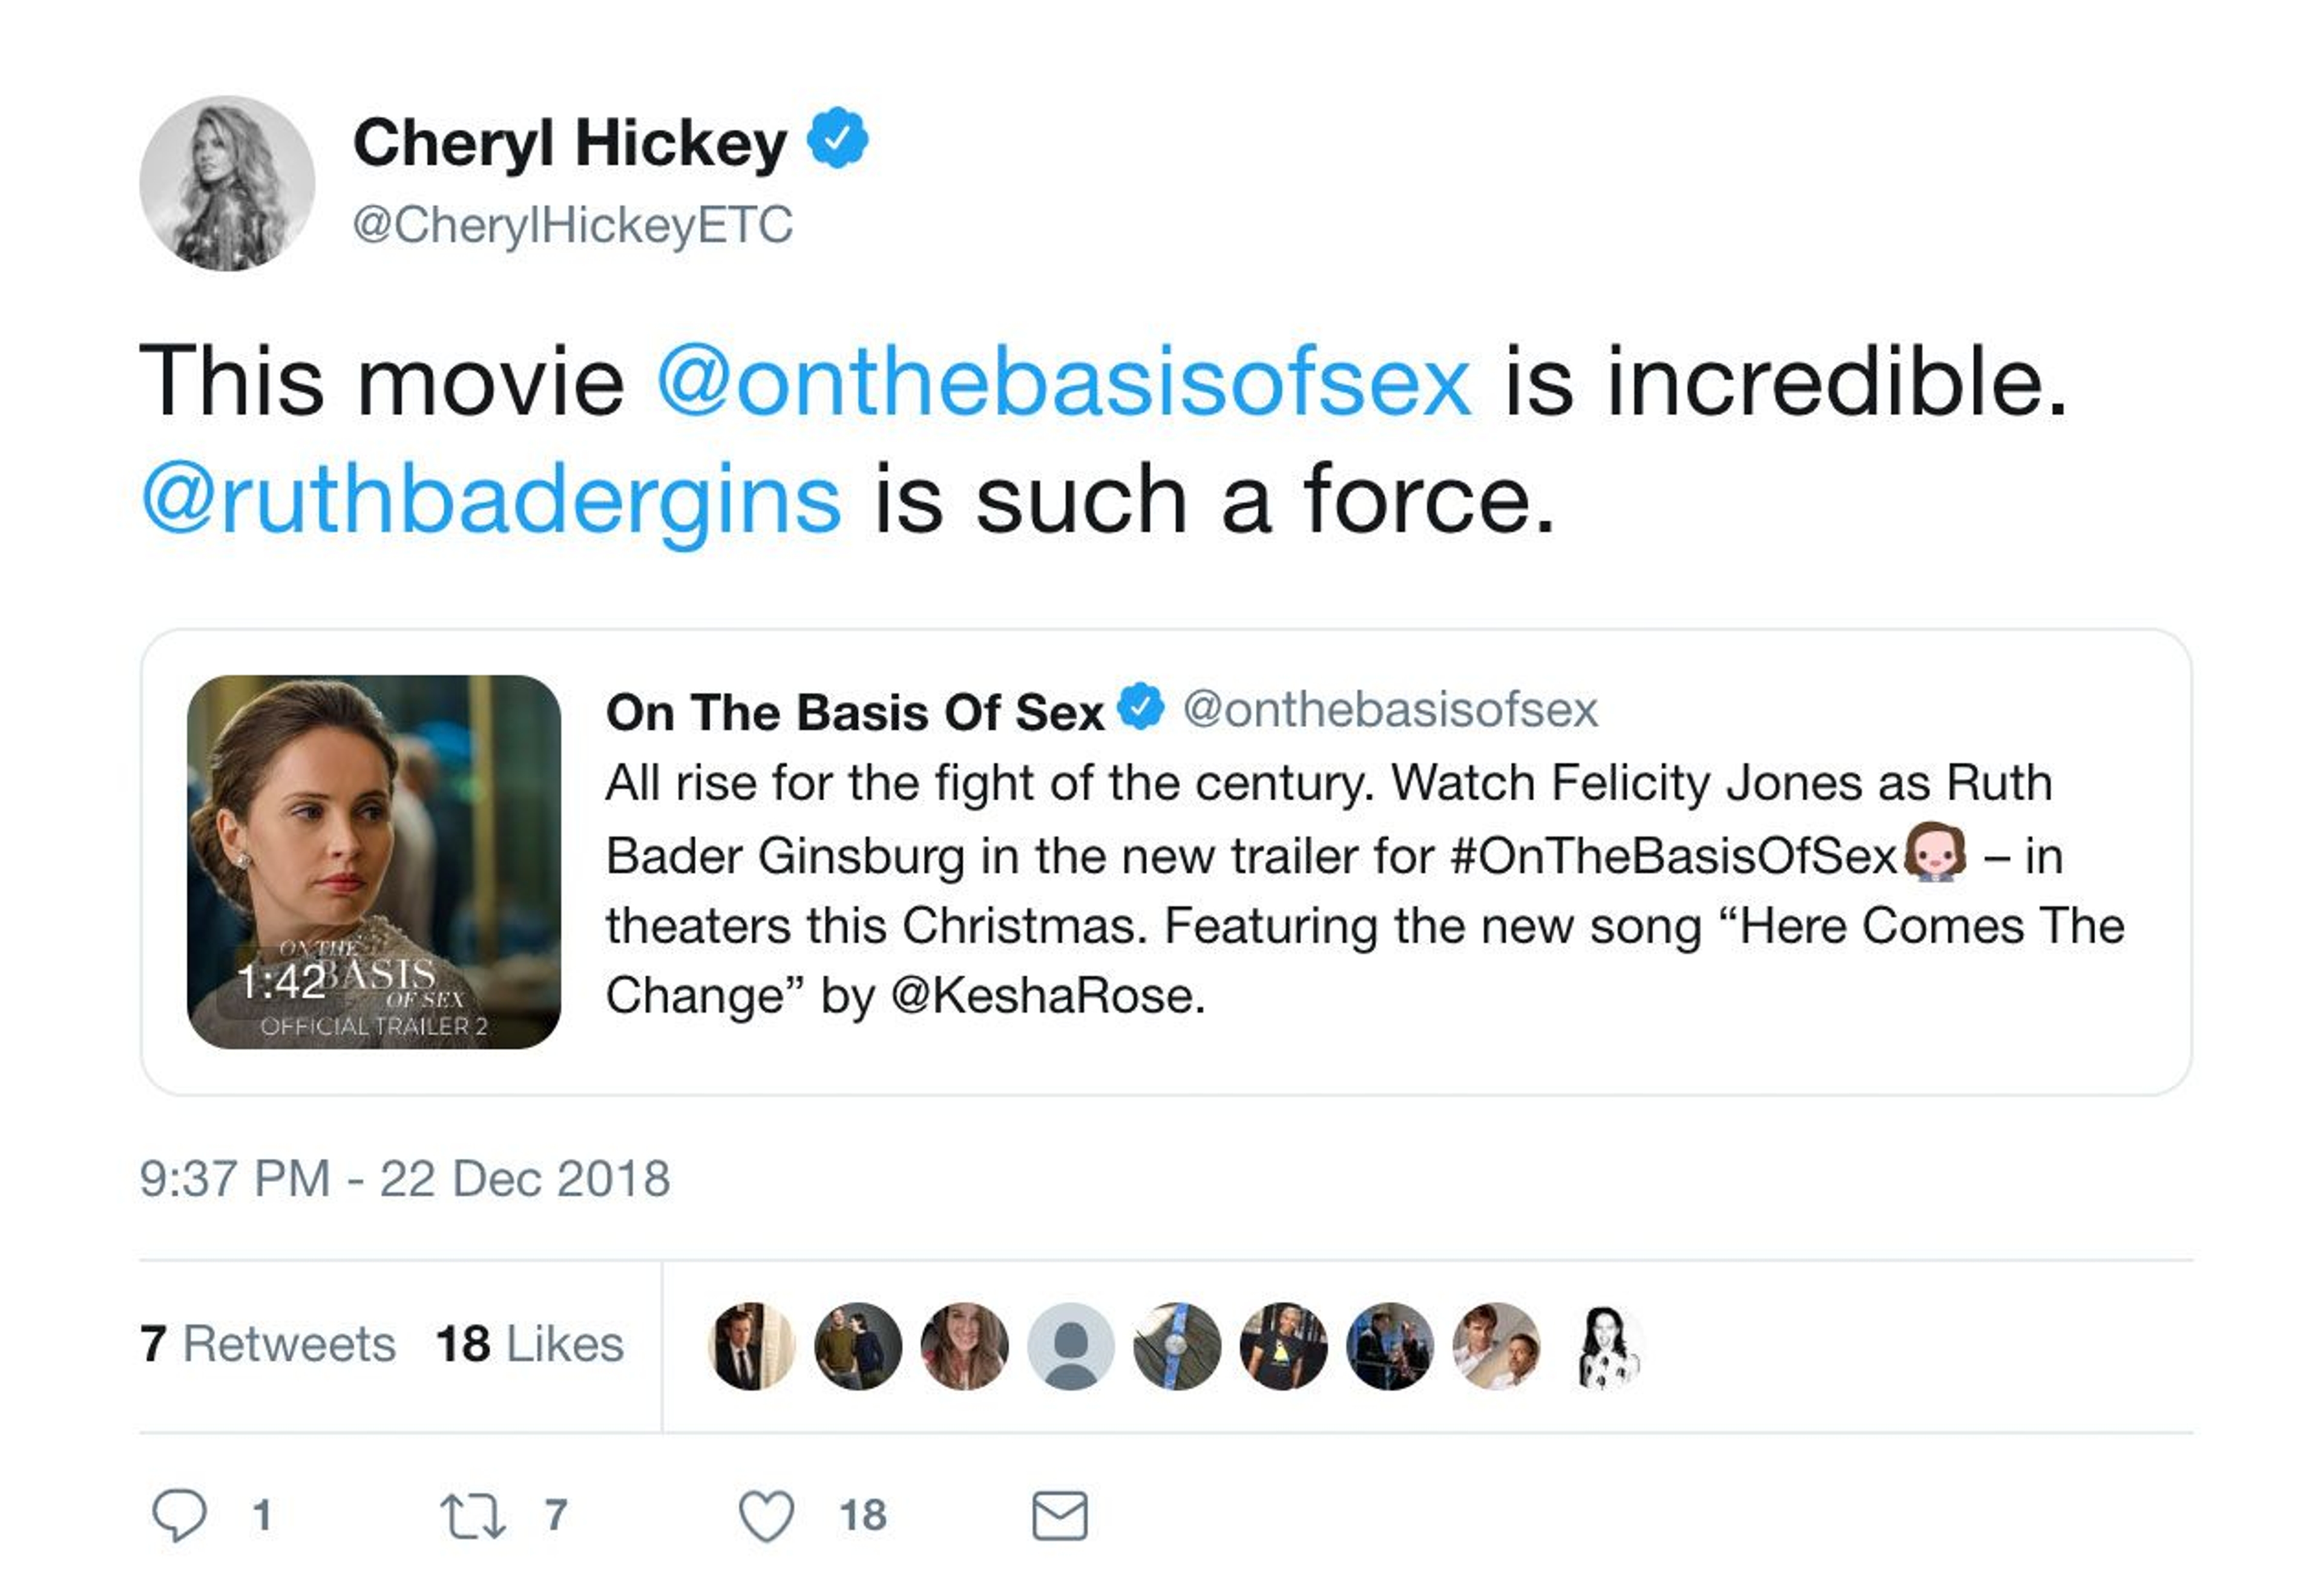
Task: View the 7 Retweets list
Action: pyautogui.click(x=268, y=1343)
